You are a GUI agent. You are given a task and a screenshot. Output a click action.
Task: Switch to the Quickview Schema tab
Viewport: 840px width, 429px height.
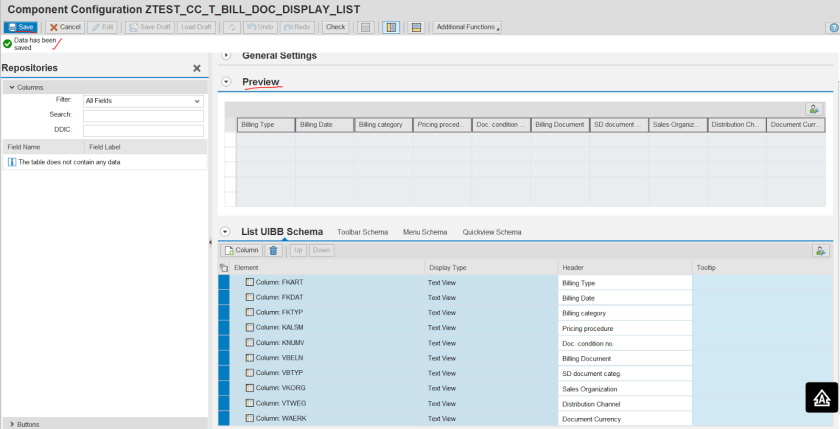492,232
